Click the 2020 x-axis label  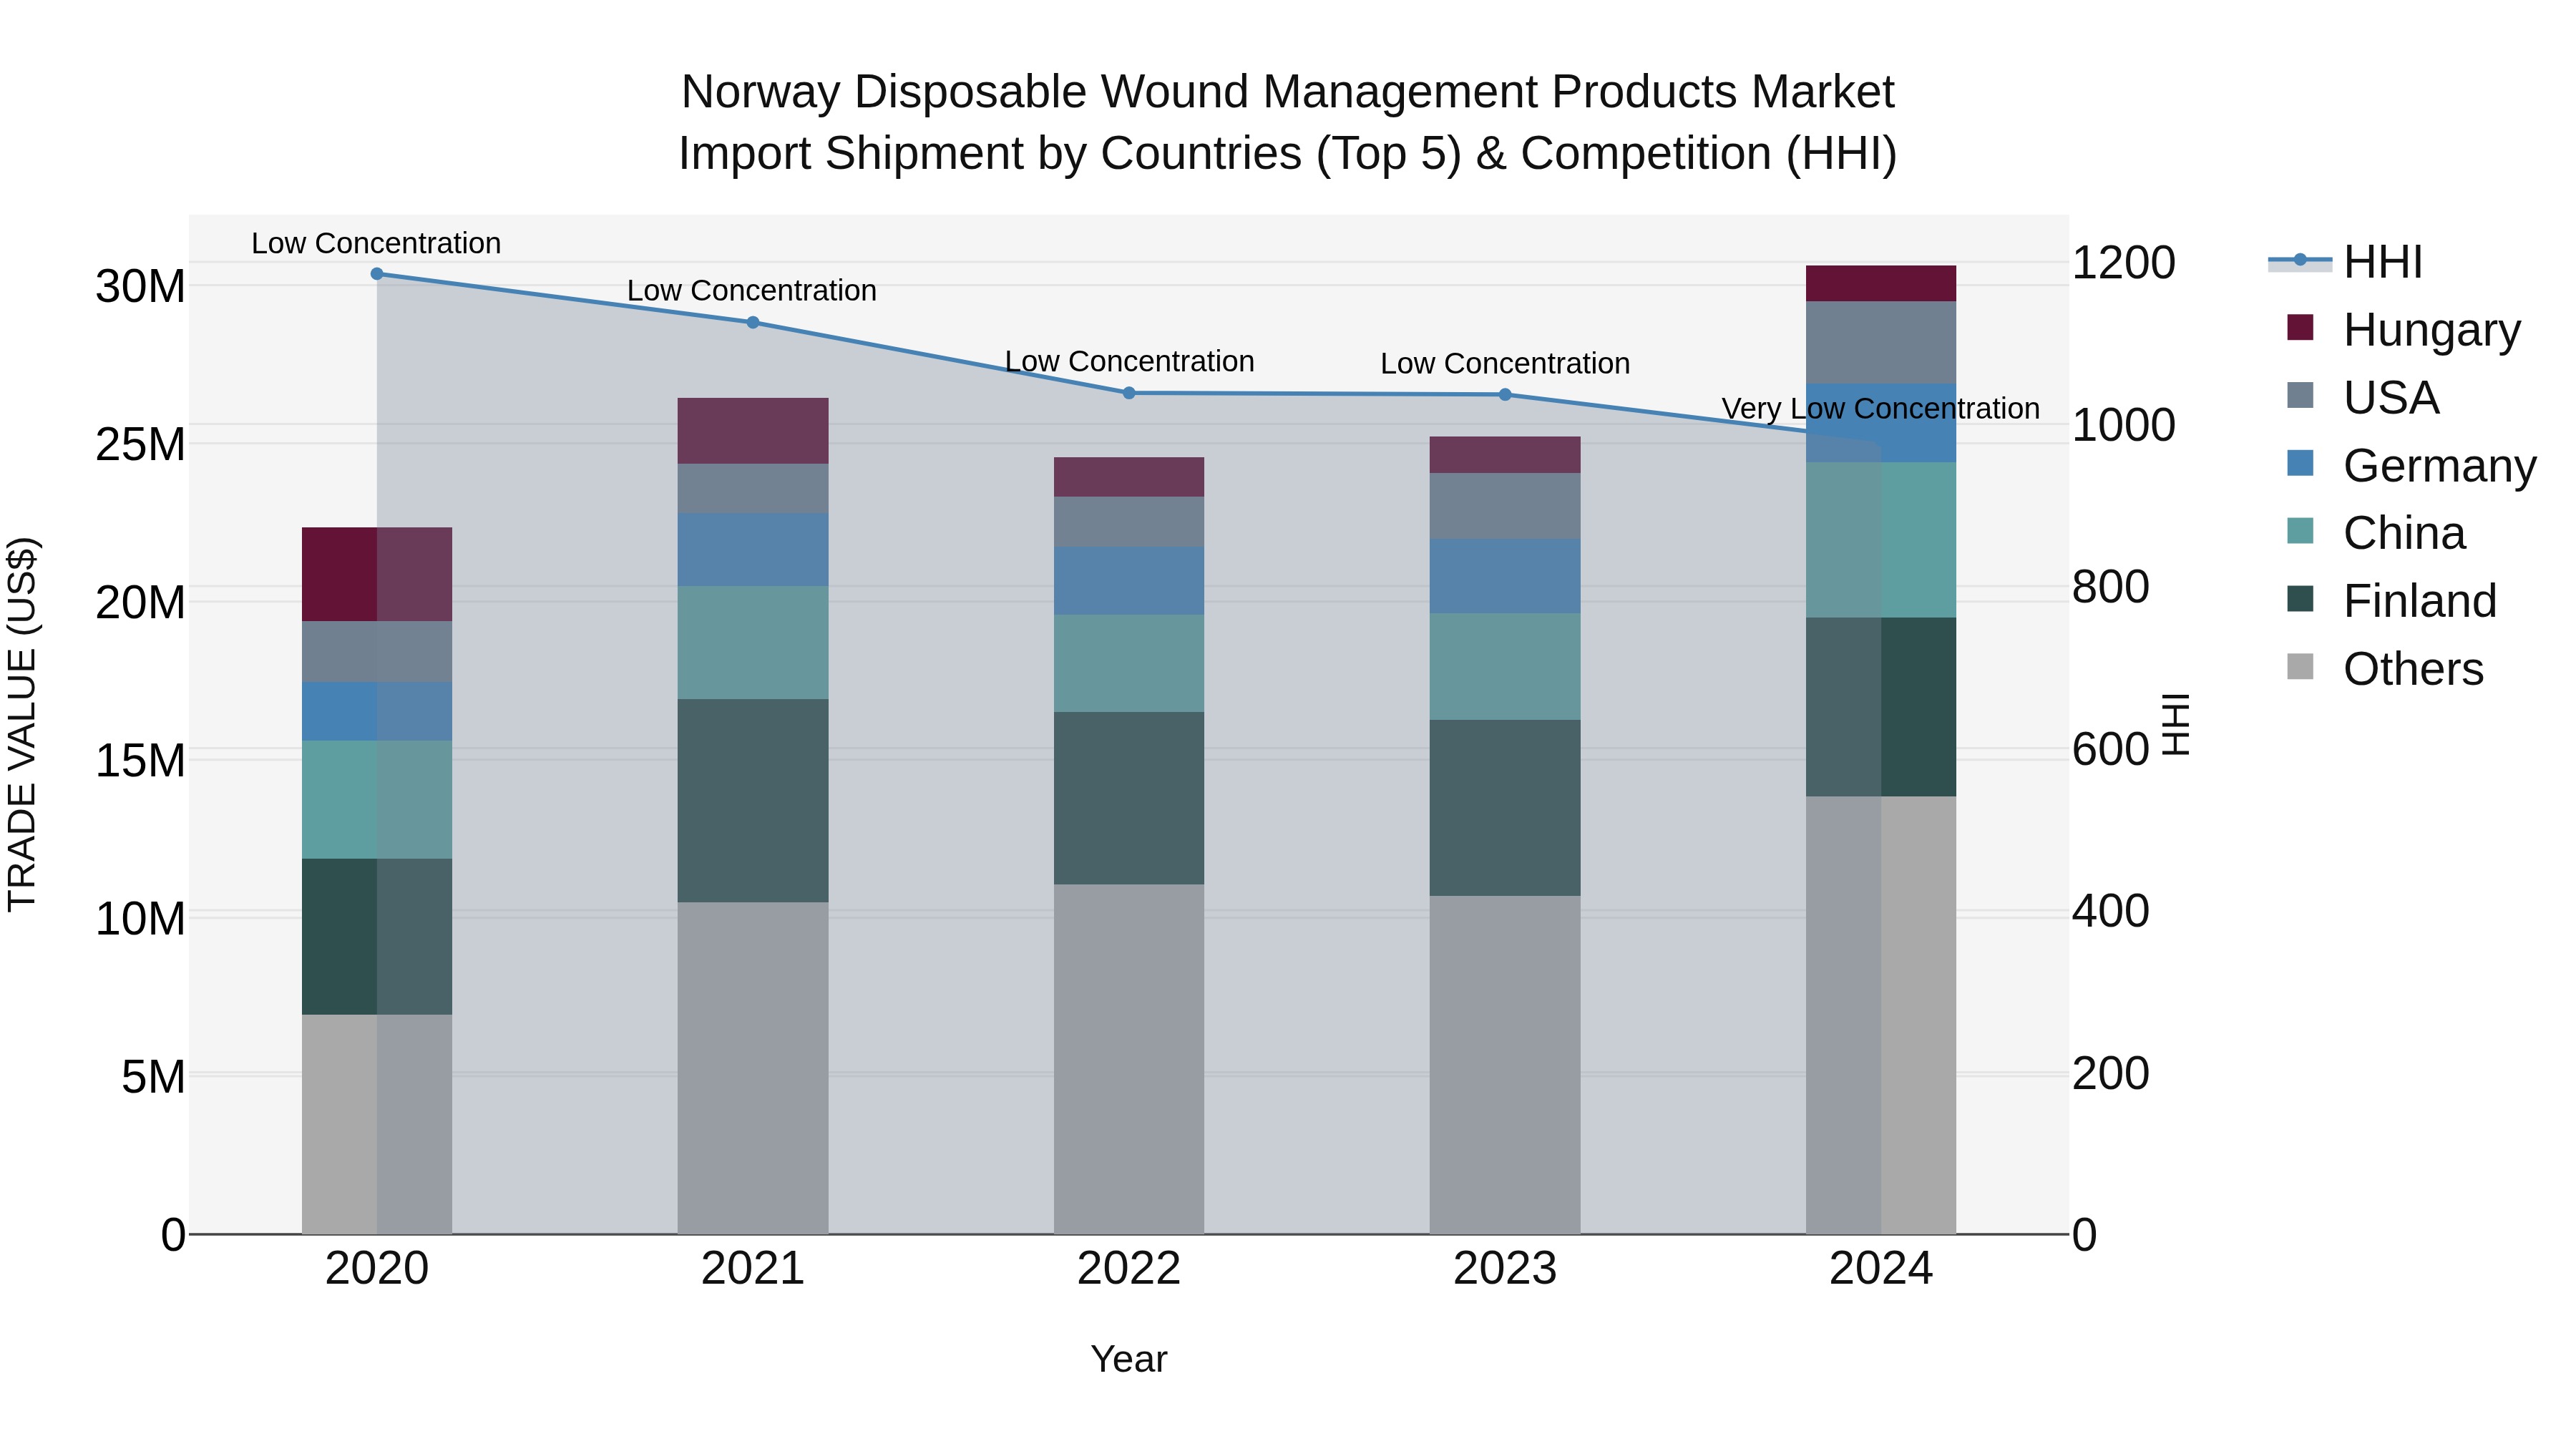point(377,1269)
